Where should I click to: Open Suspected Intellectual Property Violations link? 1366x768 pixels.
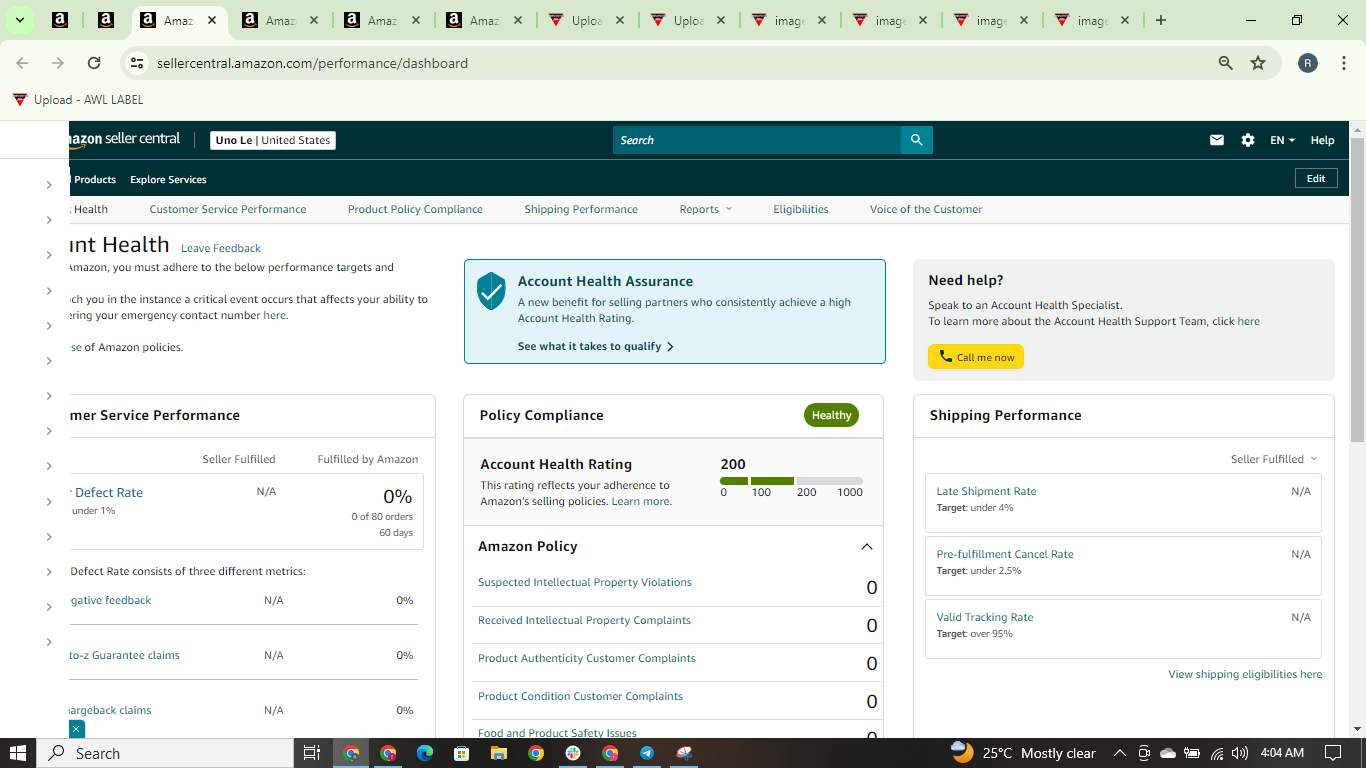point(585,582)
